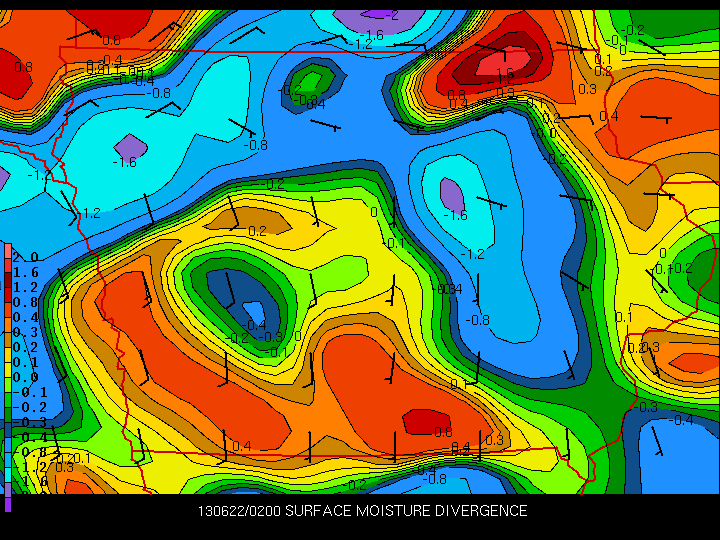Select the 0.2 label on the tan contour band

pos(257,231)
